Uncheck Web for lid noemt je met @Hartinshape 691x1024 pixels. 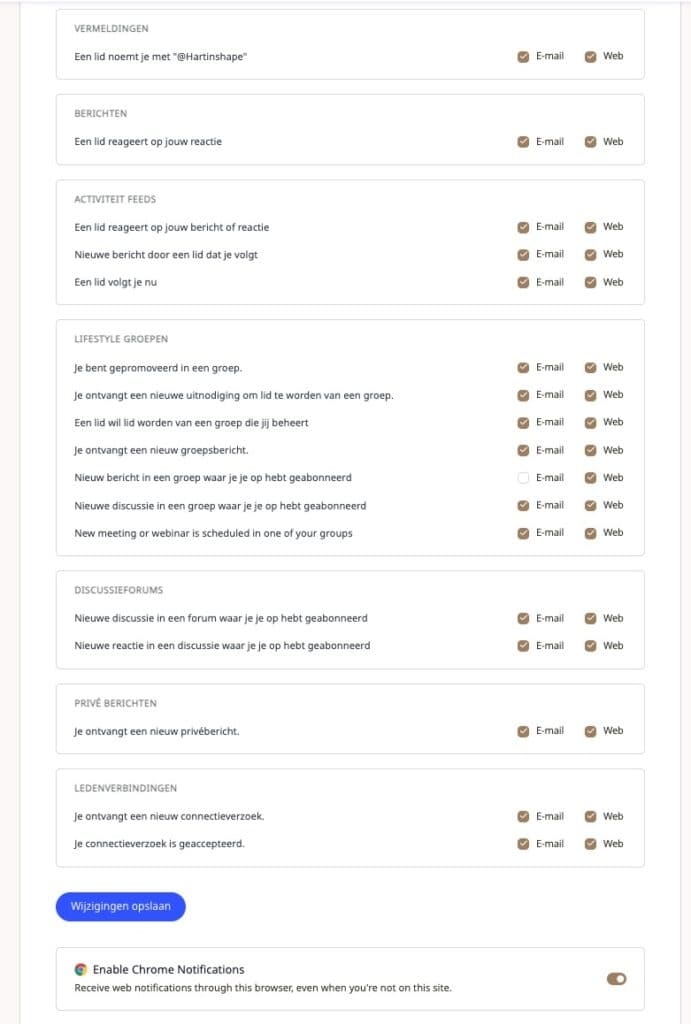[x=590, y=56]
